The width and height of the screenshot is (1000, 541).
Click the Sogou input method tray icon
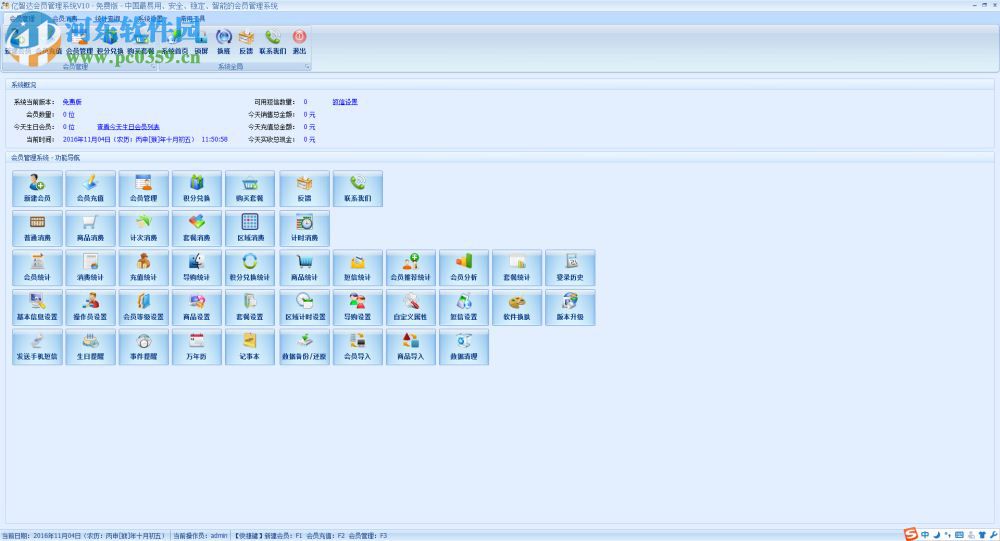pos(911,535)
